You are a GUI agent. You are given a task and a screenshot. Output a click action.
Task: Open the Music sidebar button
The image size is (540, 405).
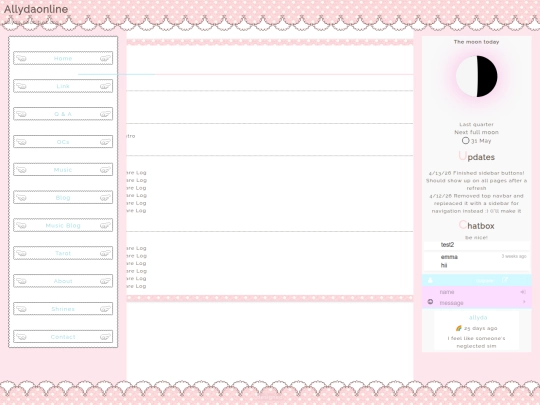[x=63, y=170]
